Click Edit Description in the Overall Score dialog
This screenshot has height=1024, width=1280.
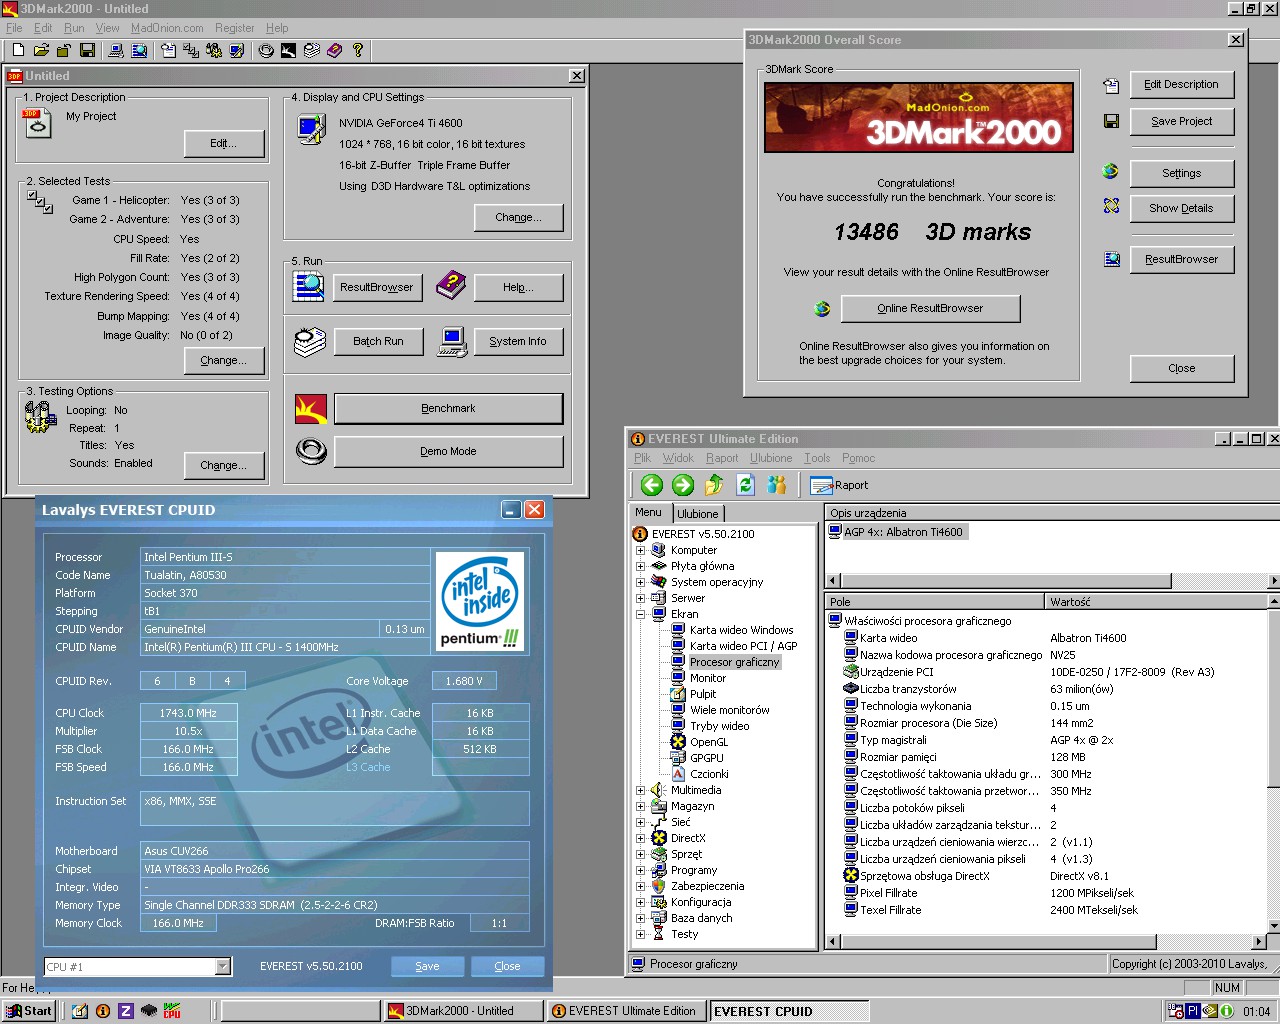1181,84
